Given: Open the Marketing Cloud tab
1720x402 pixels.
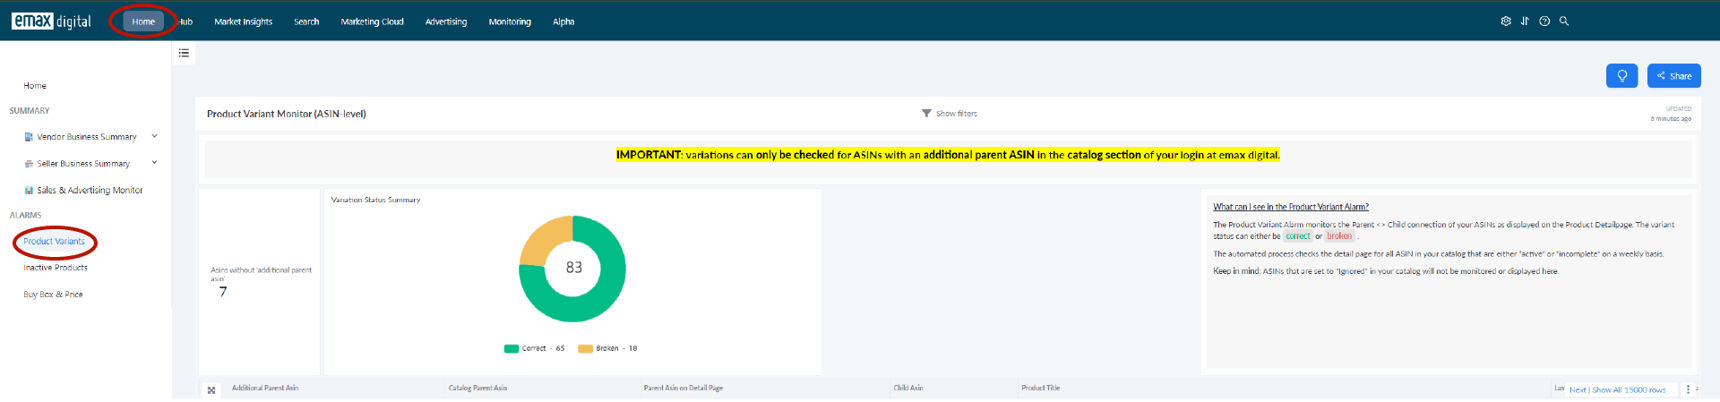Looking at the screenshot, I should click(372, 21).
